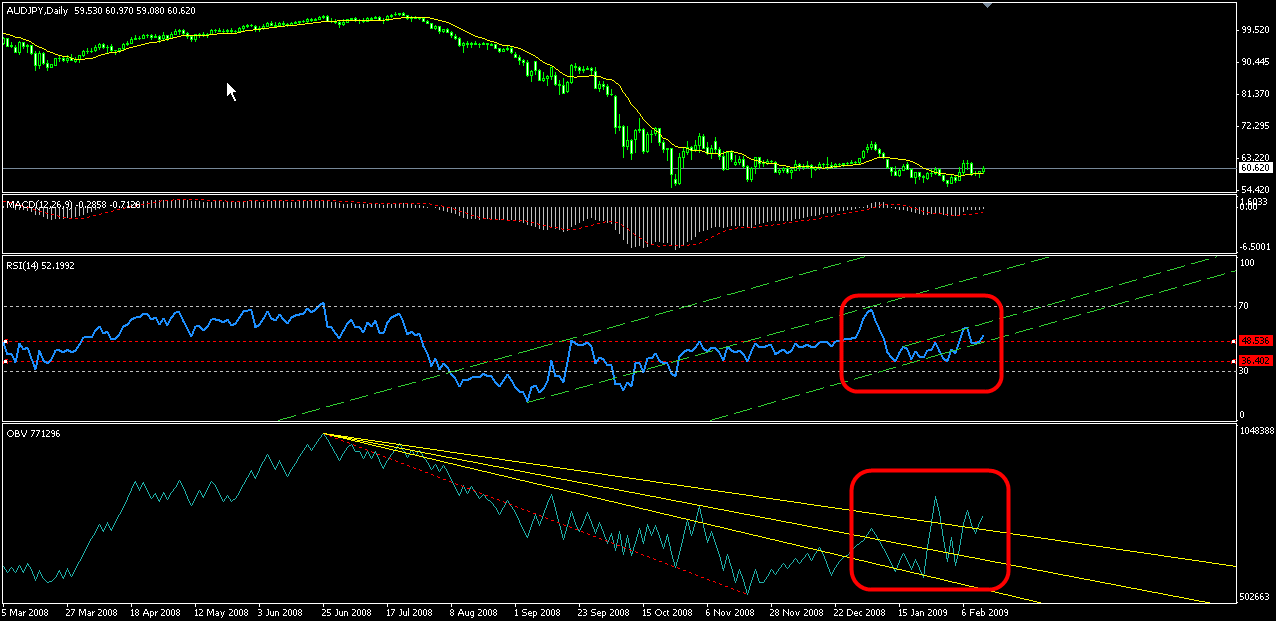
Task: Click the 'AUDJPY,Daily' chart title text
Action: coord(39,10)
